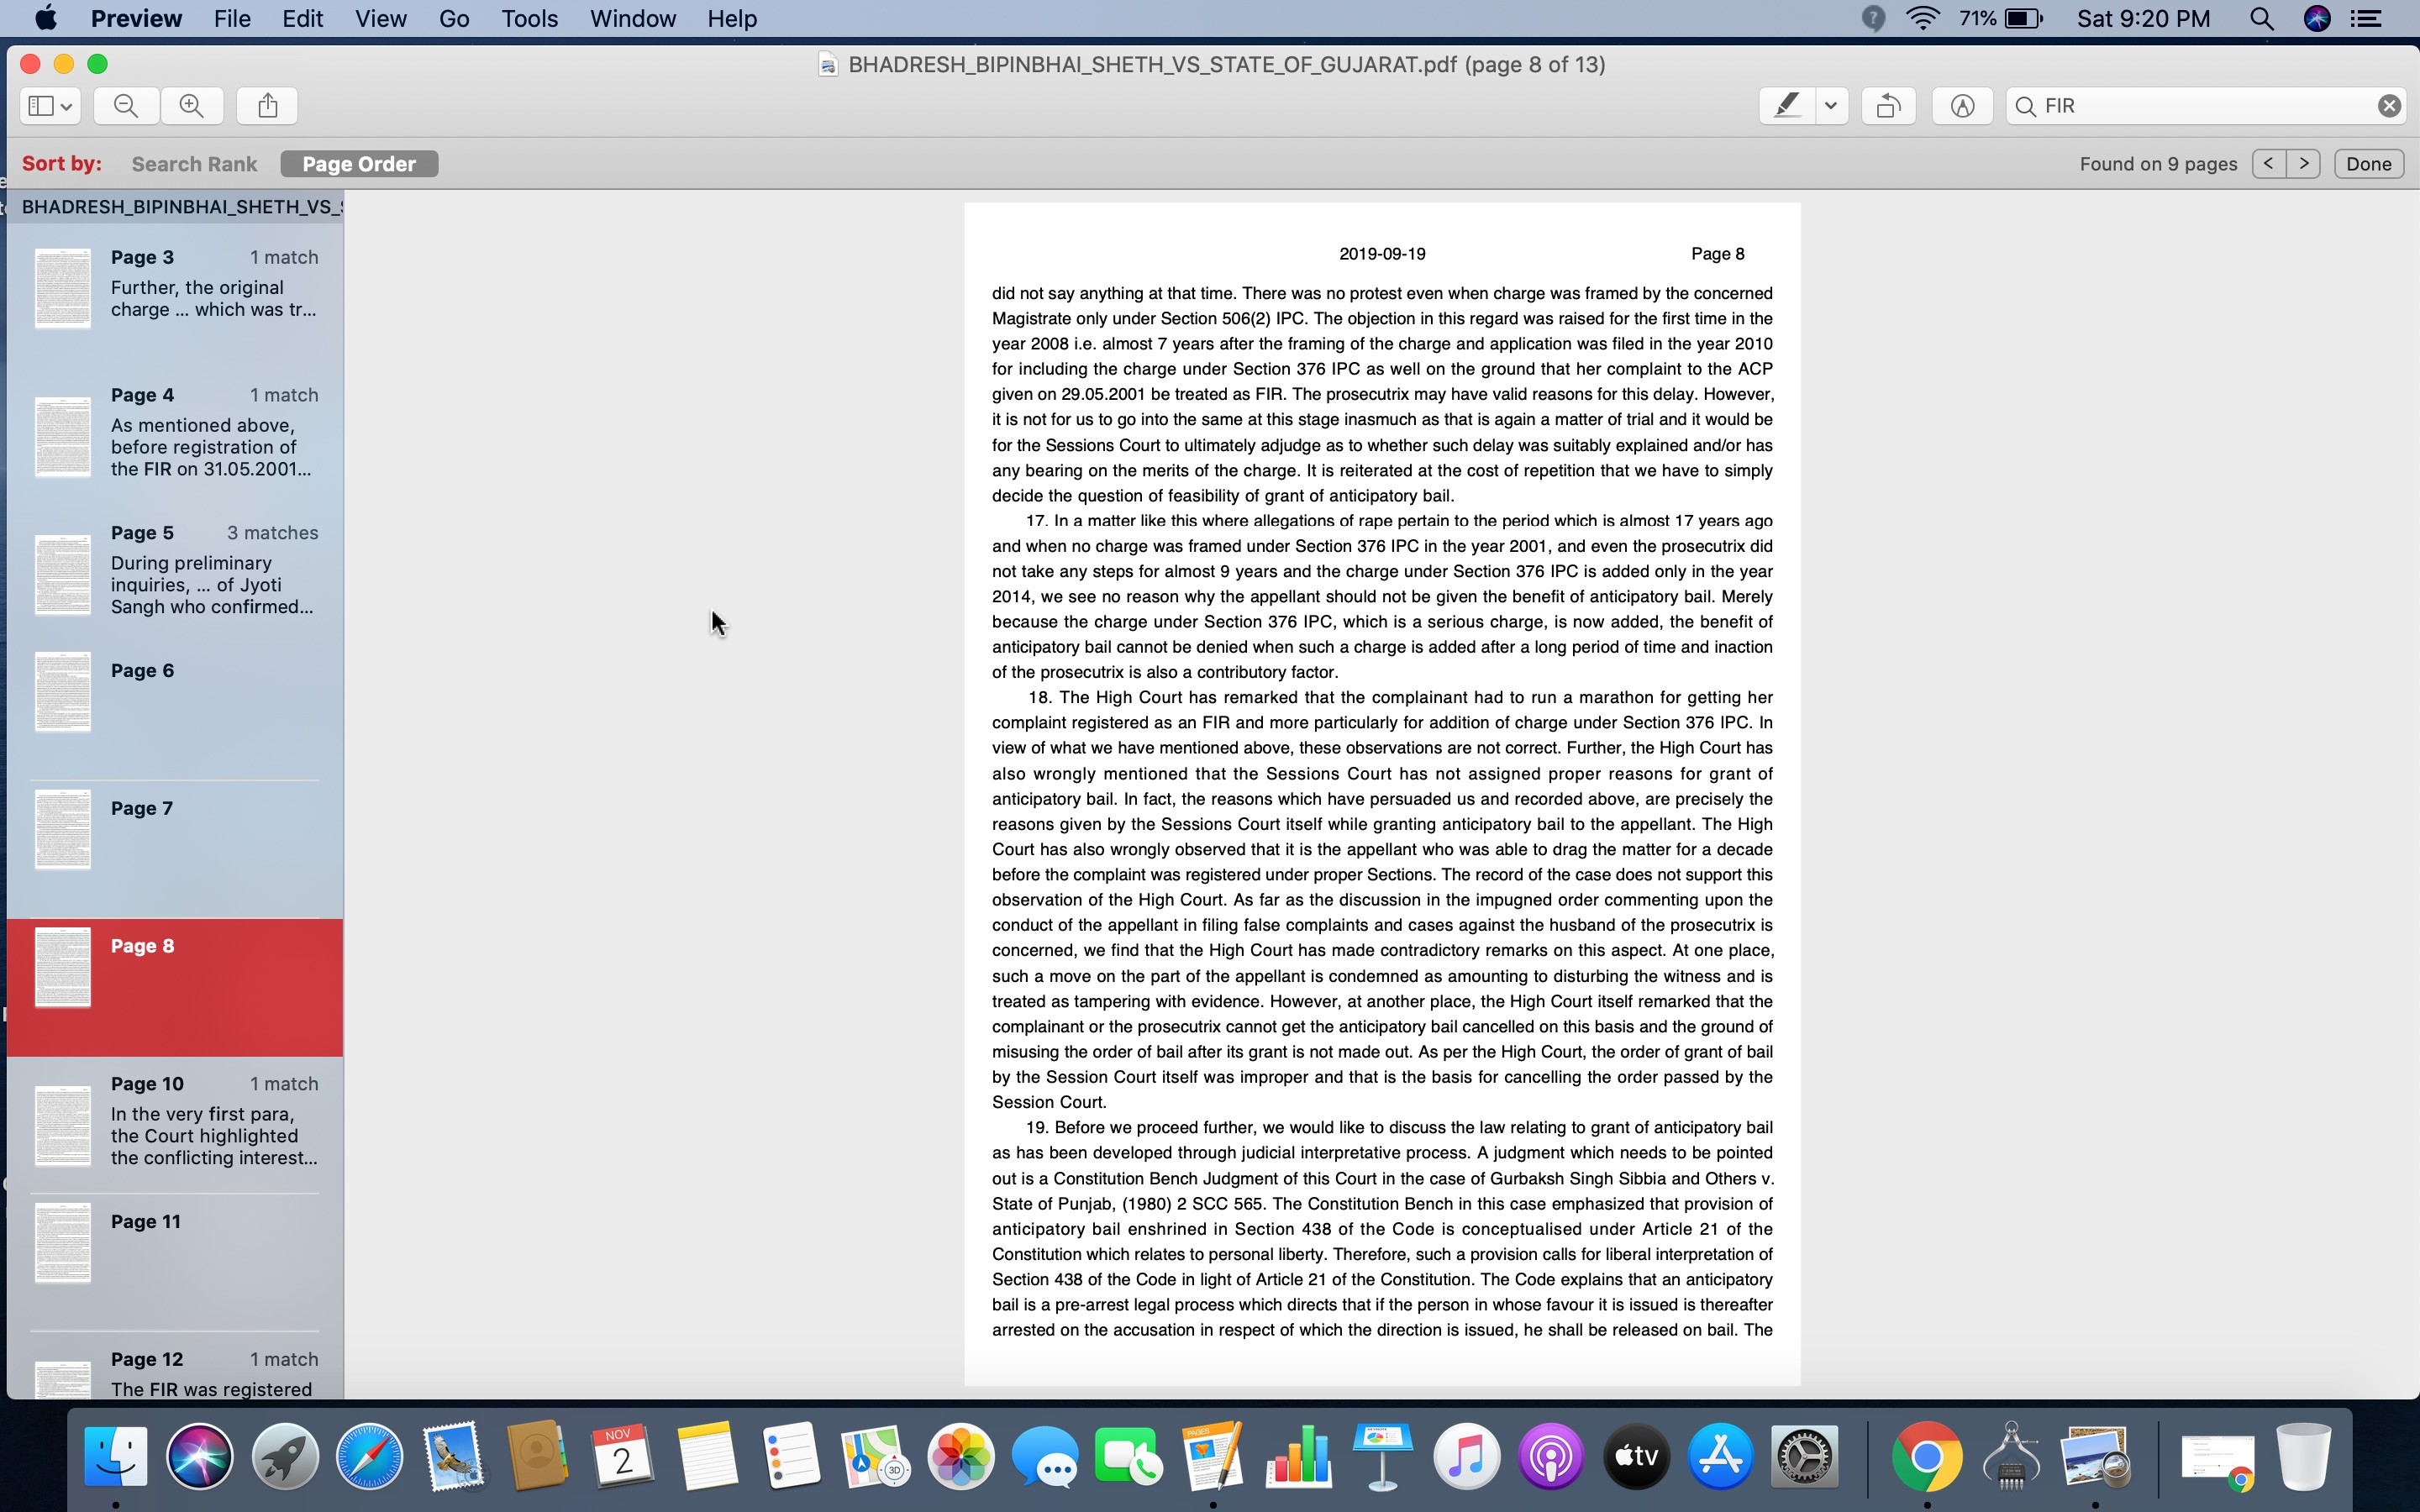Open the sidebar view dropdown

(50, 106)
